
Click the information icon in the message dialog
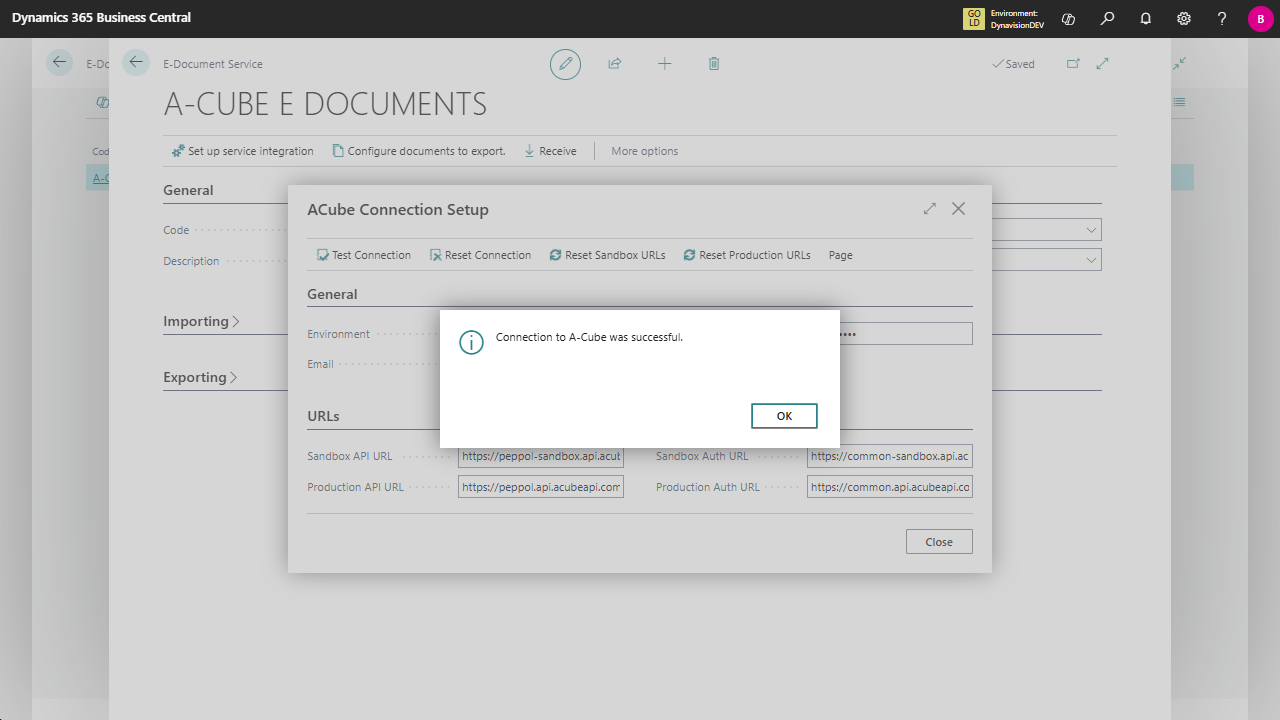(471, 342)
